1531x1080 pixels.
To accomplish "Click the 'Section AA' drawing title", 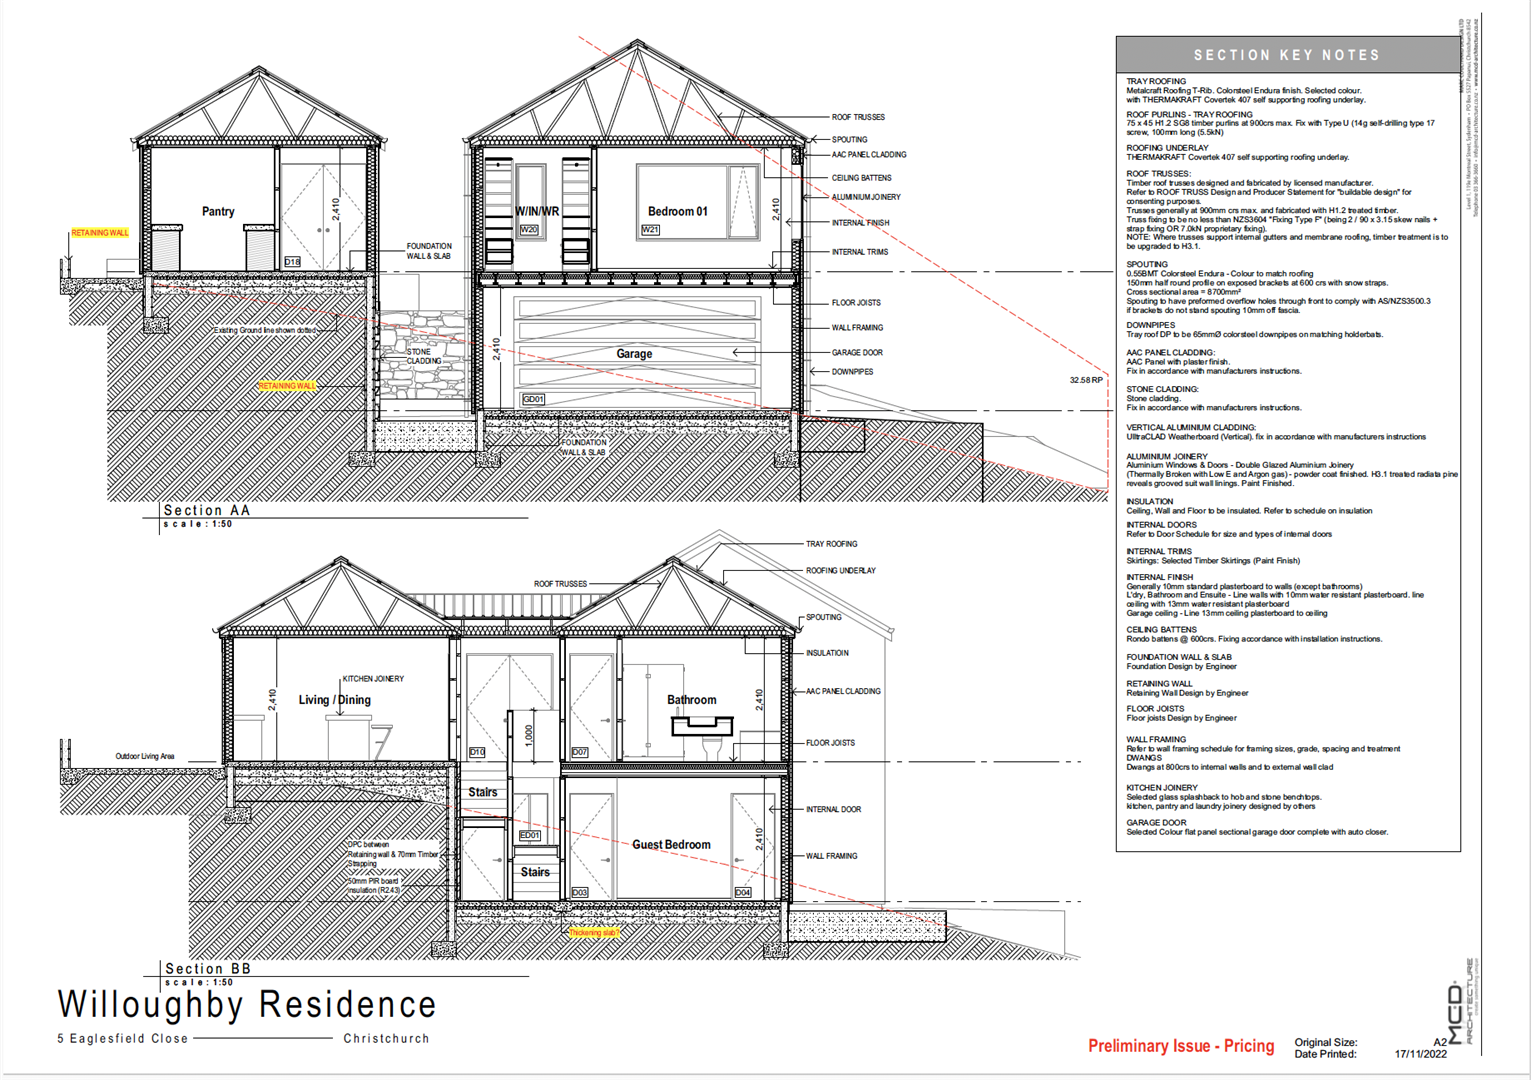I will click(x=207, y=510).
